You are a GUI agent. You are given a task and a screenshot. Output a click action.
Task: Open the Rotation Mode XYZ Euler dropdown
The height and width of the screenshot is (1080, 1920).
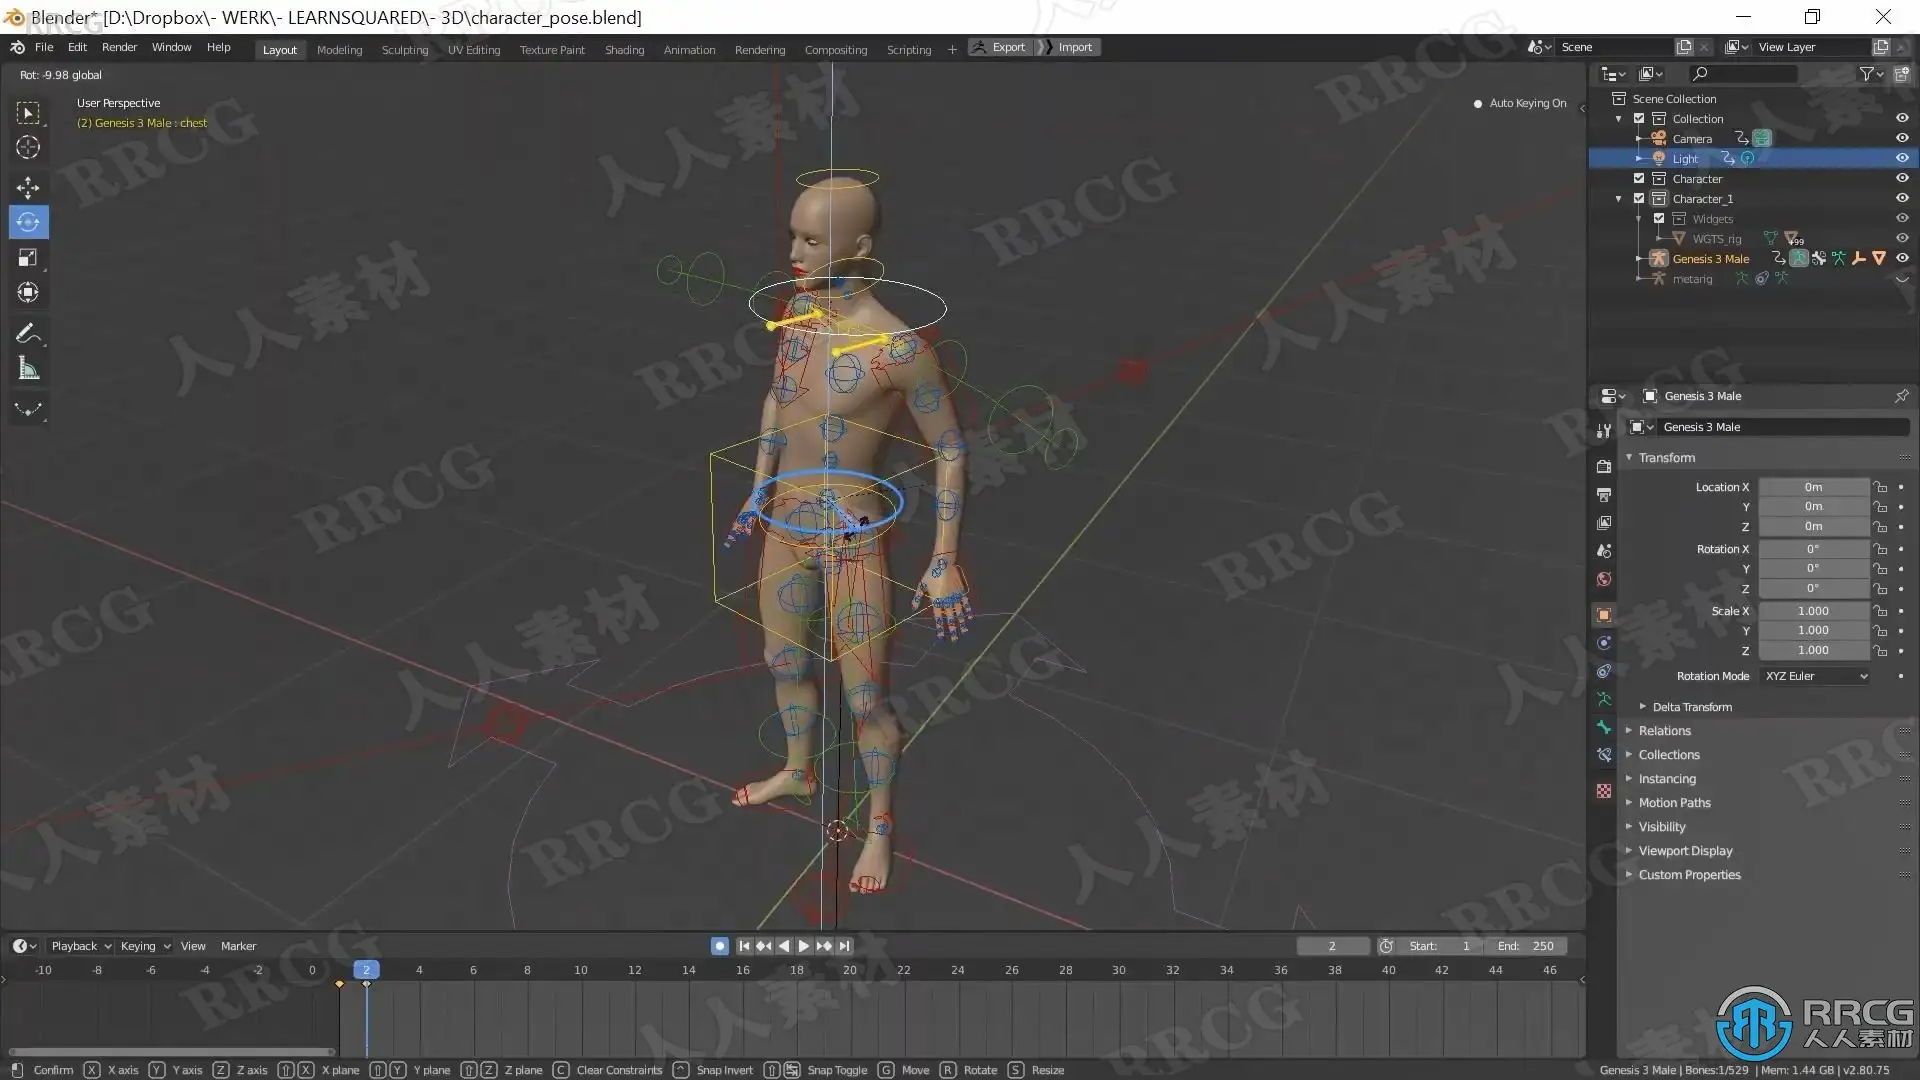click(x=1815, y=676)
